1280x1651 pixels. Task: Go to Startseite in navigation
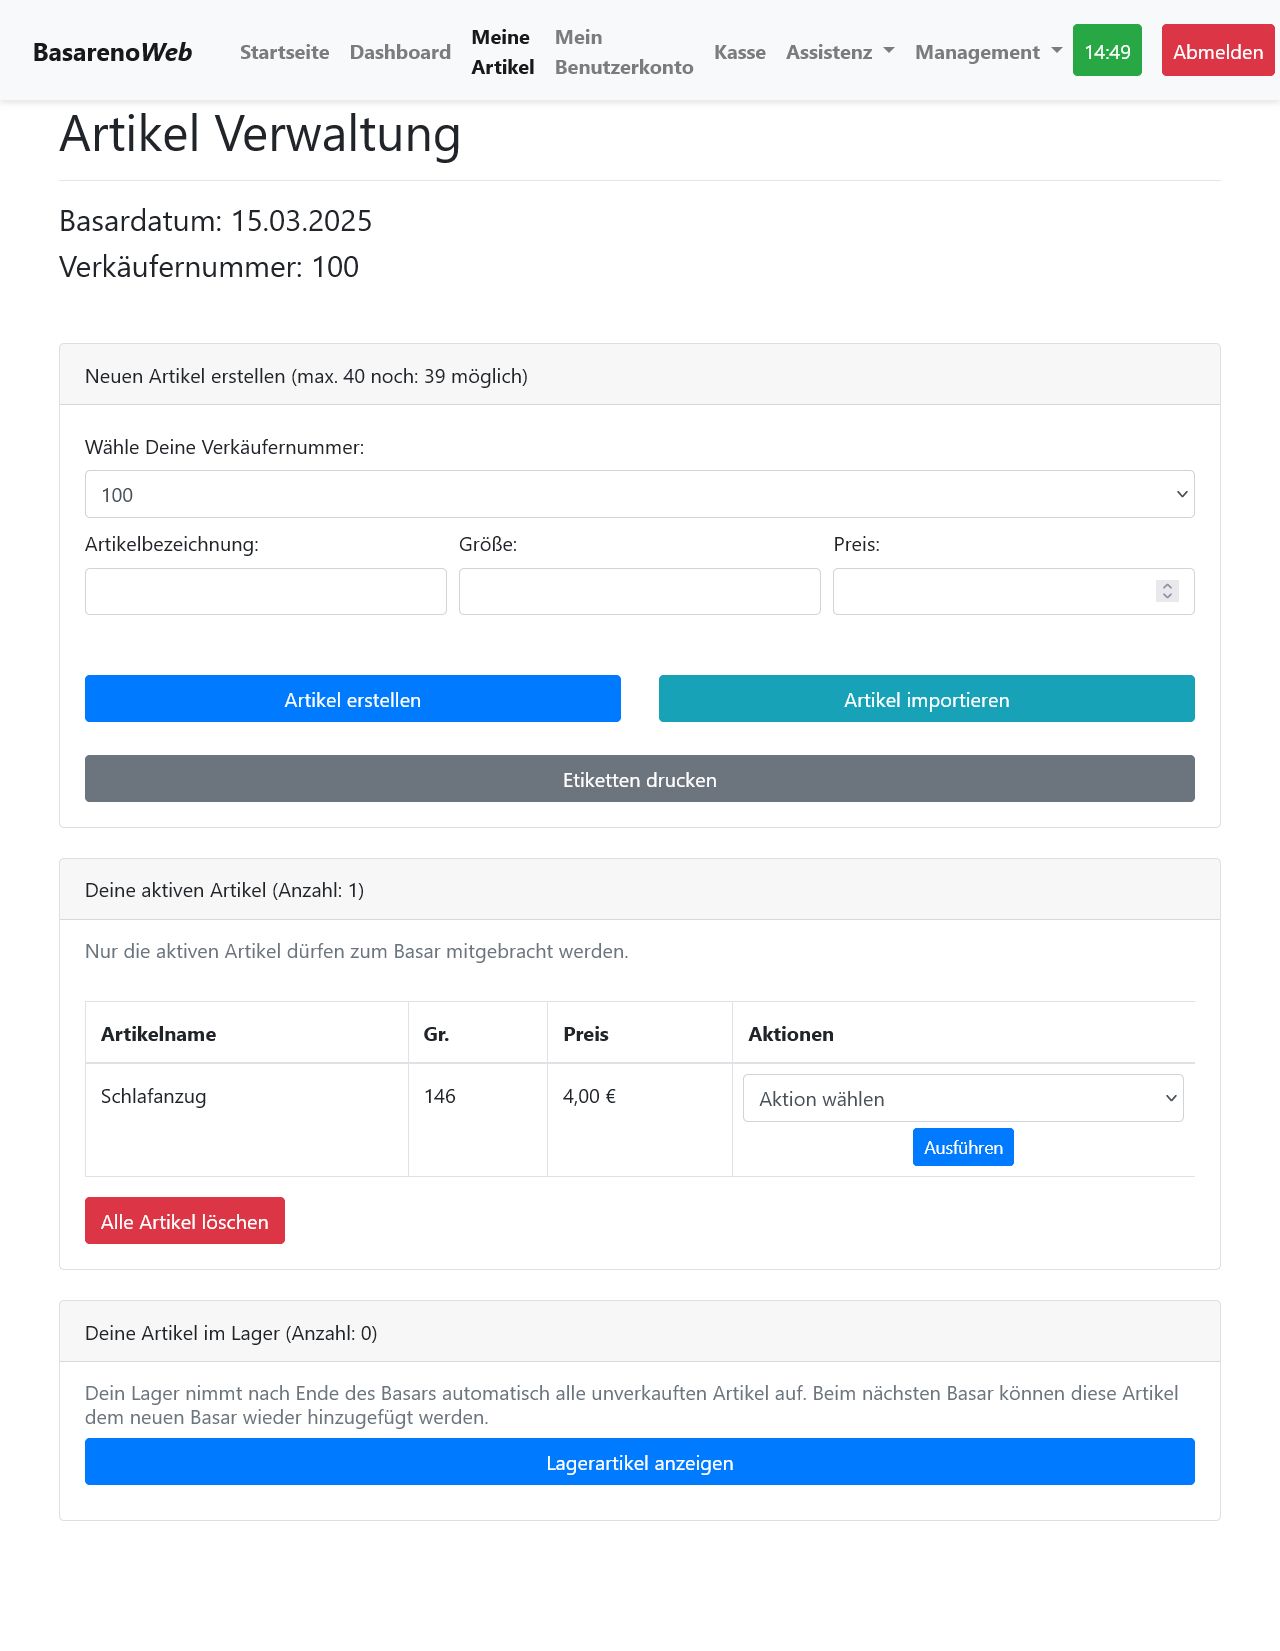[284, 52]
